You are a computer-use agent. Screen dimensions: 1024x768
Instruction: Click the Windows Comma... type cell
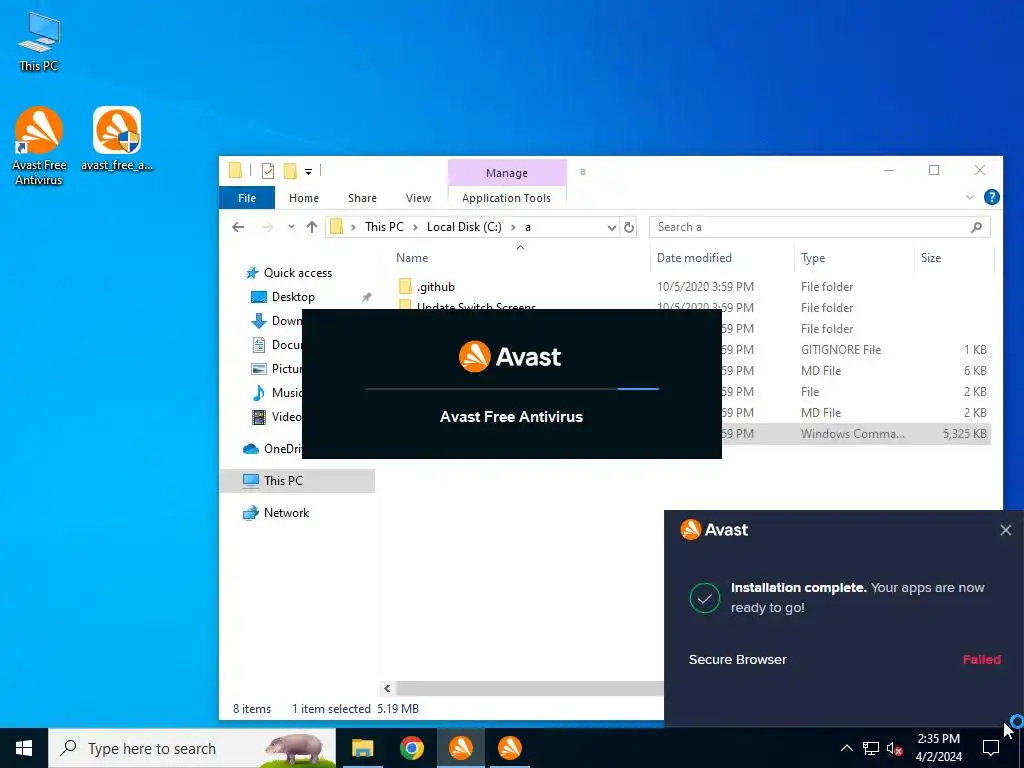tap(852, 434)
